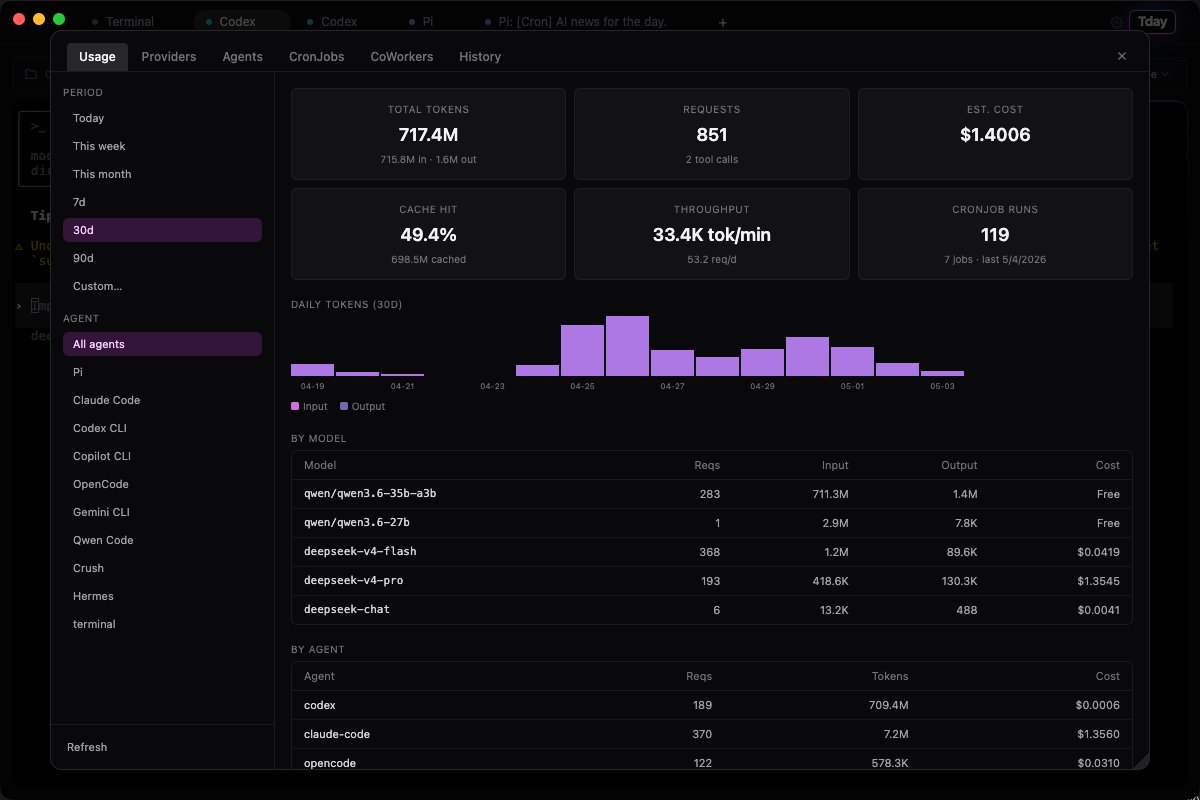Select the This week period
Viewport: 1200px width, 800px height.
pyautogui.click(x=162, y=146)
